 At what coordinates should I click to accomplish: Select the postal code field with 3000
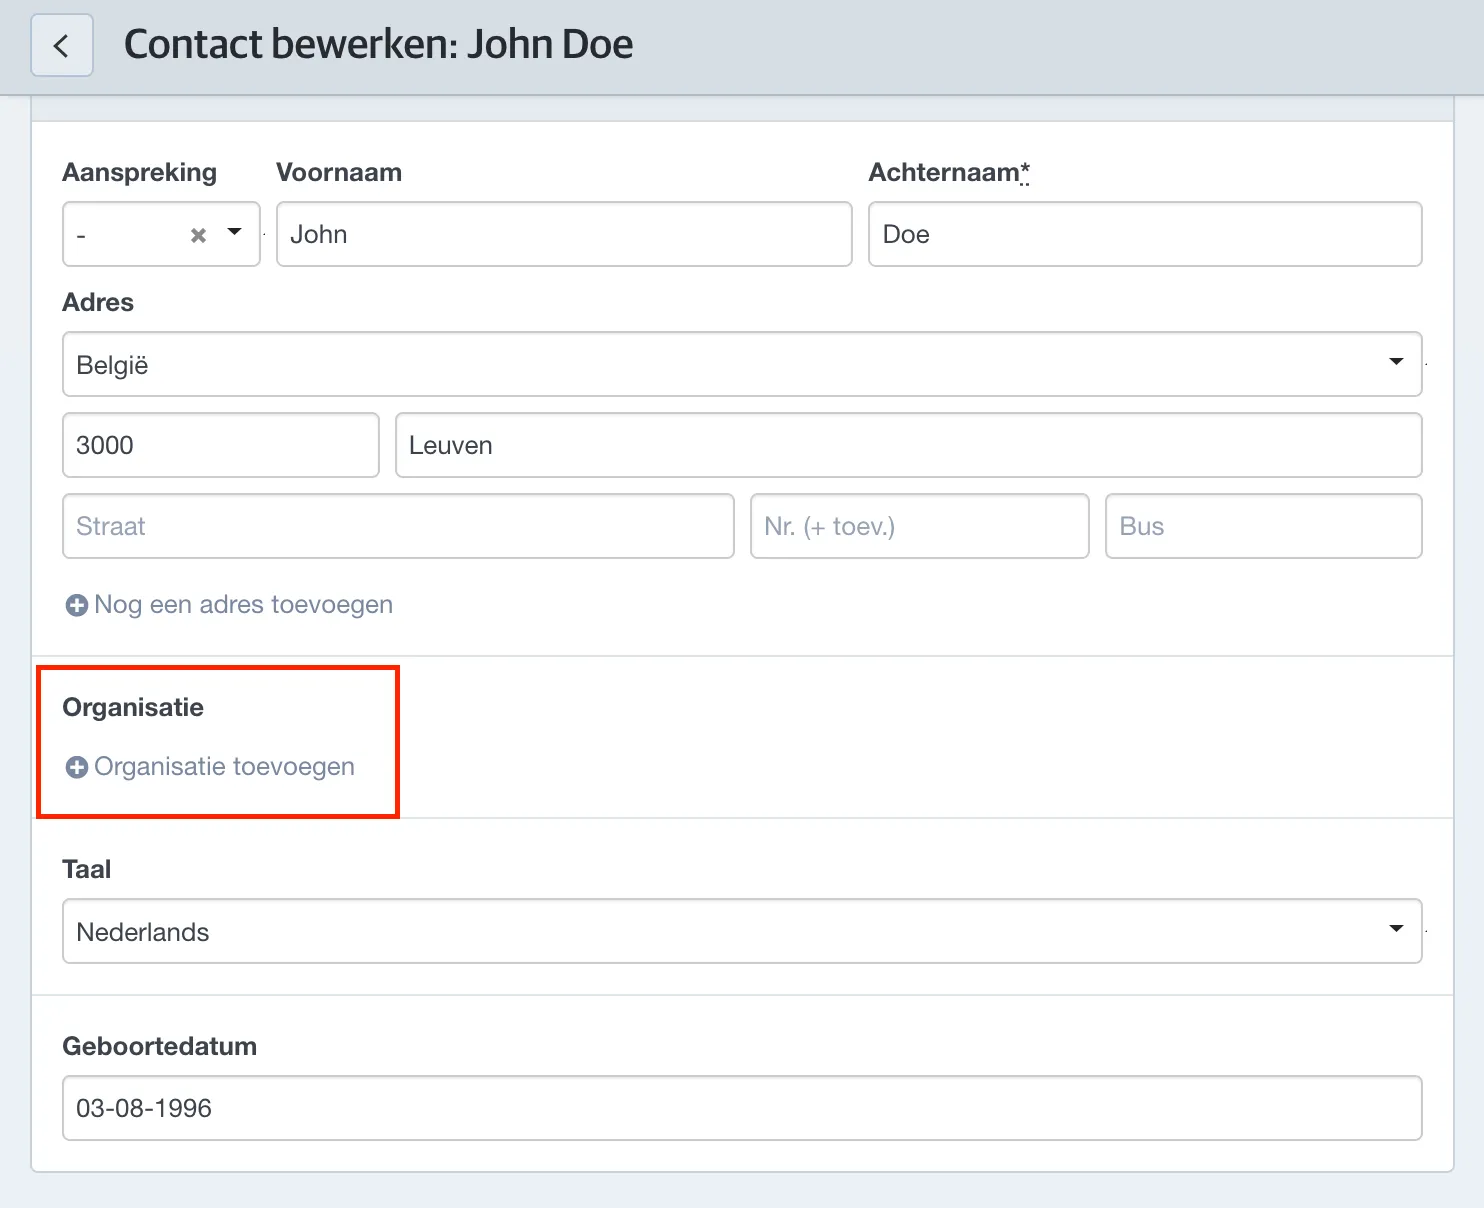click(221, 445)
